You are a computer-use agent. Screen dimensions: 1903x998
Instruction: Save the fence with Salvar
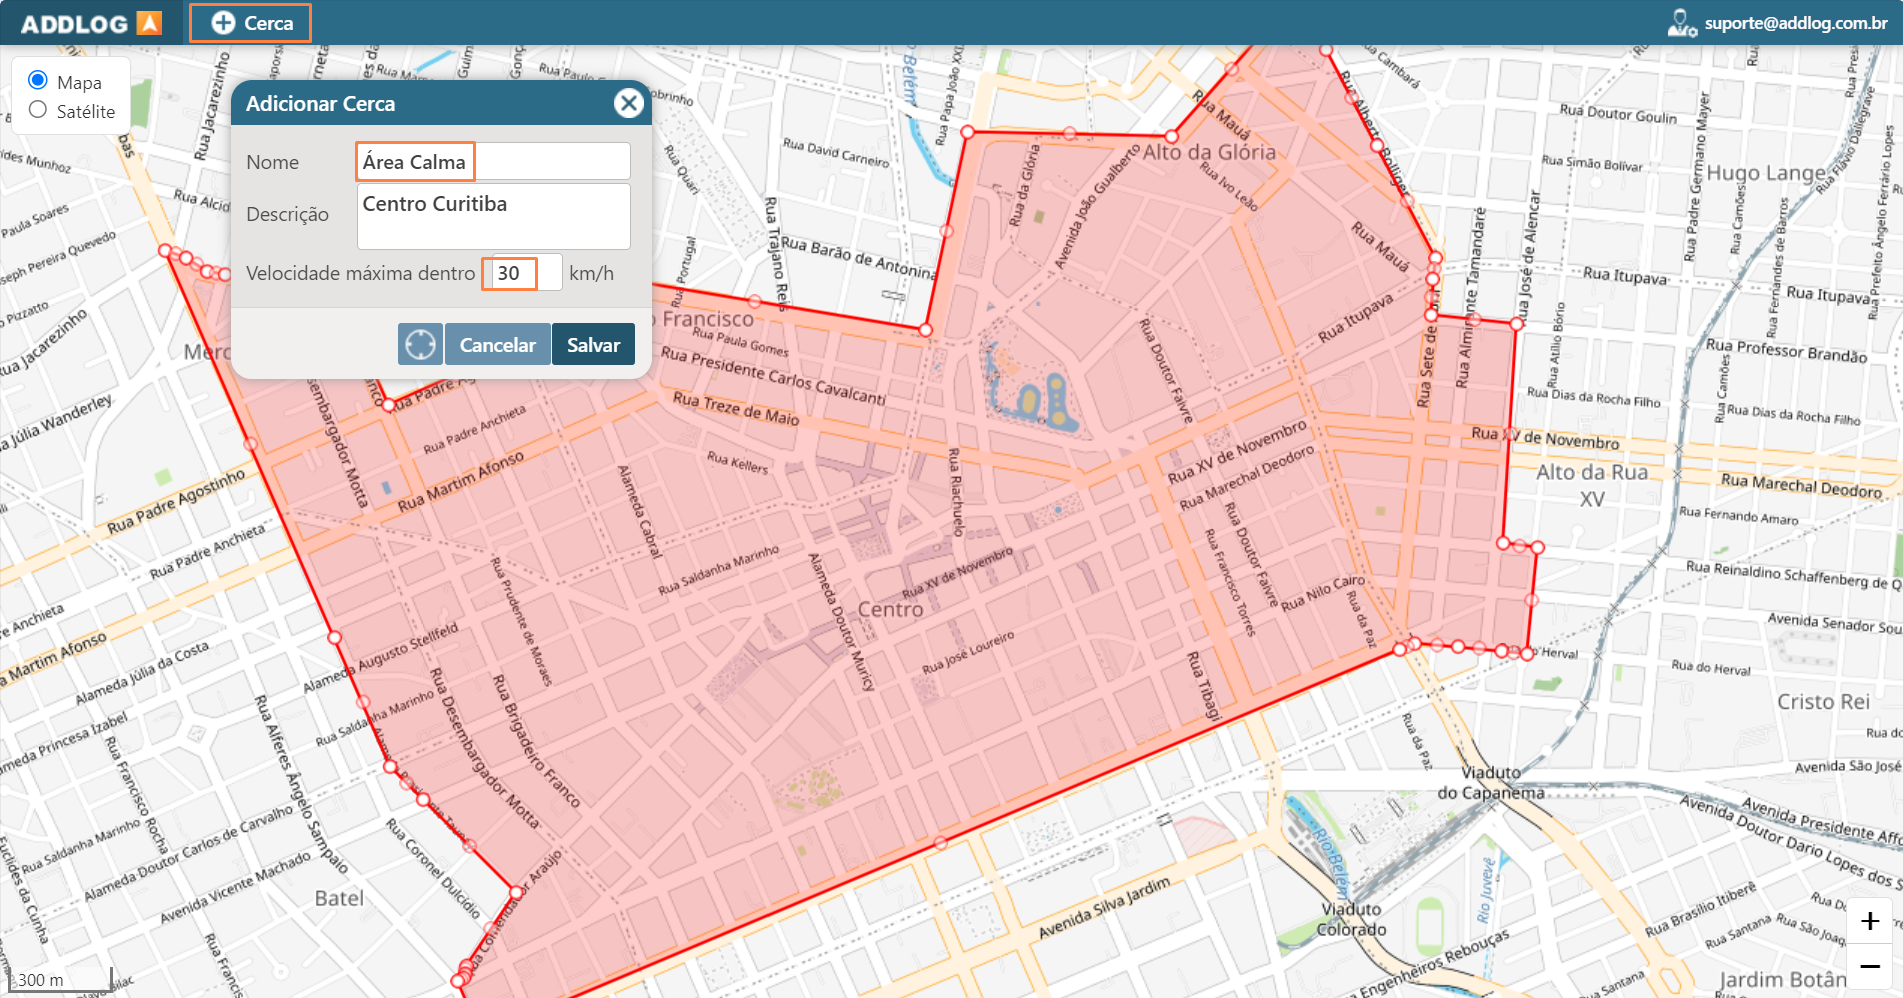(x=593, y=344)
